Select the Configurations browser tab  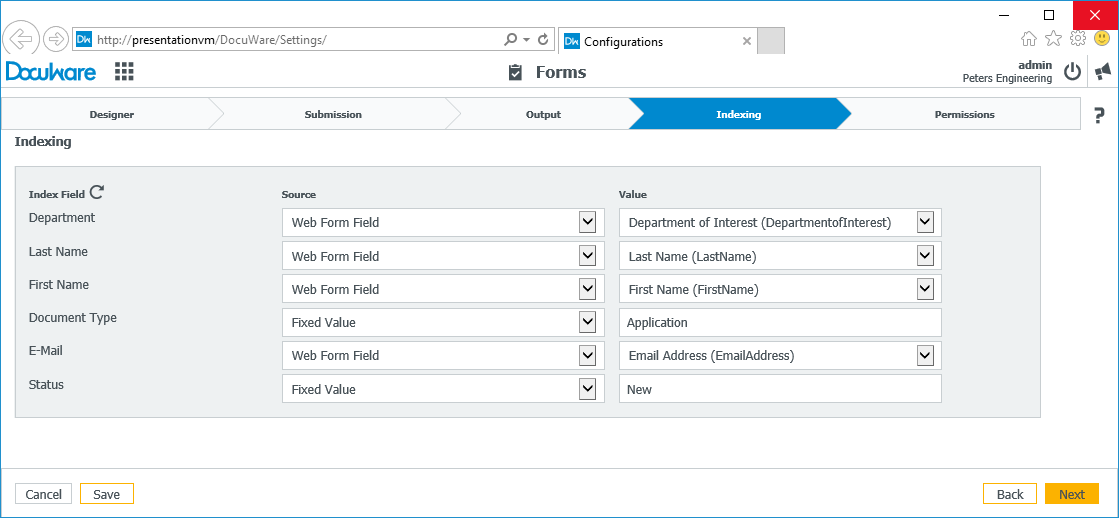point(657,41)
